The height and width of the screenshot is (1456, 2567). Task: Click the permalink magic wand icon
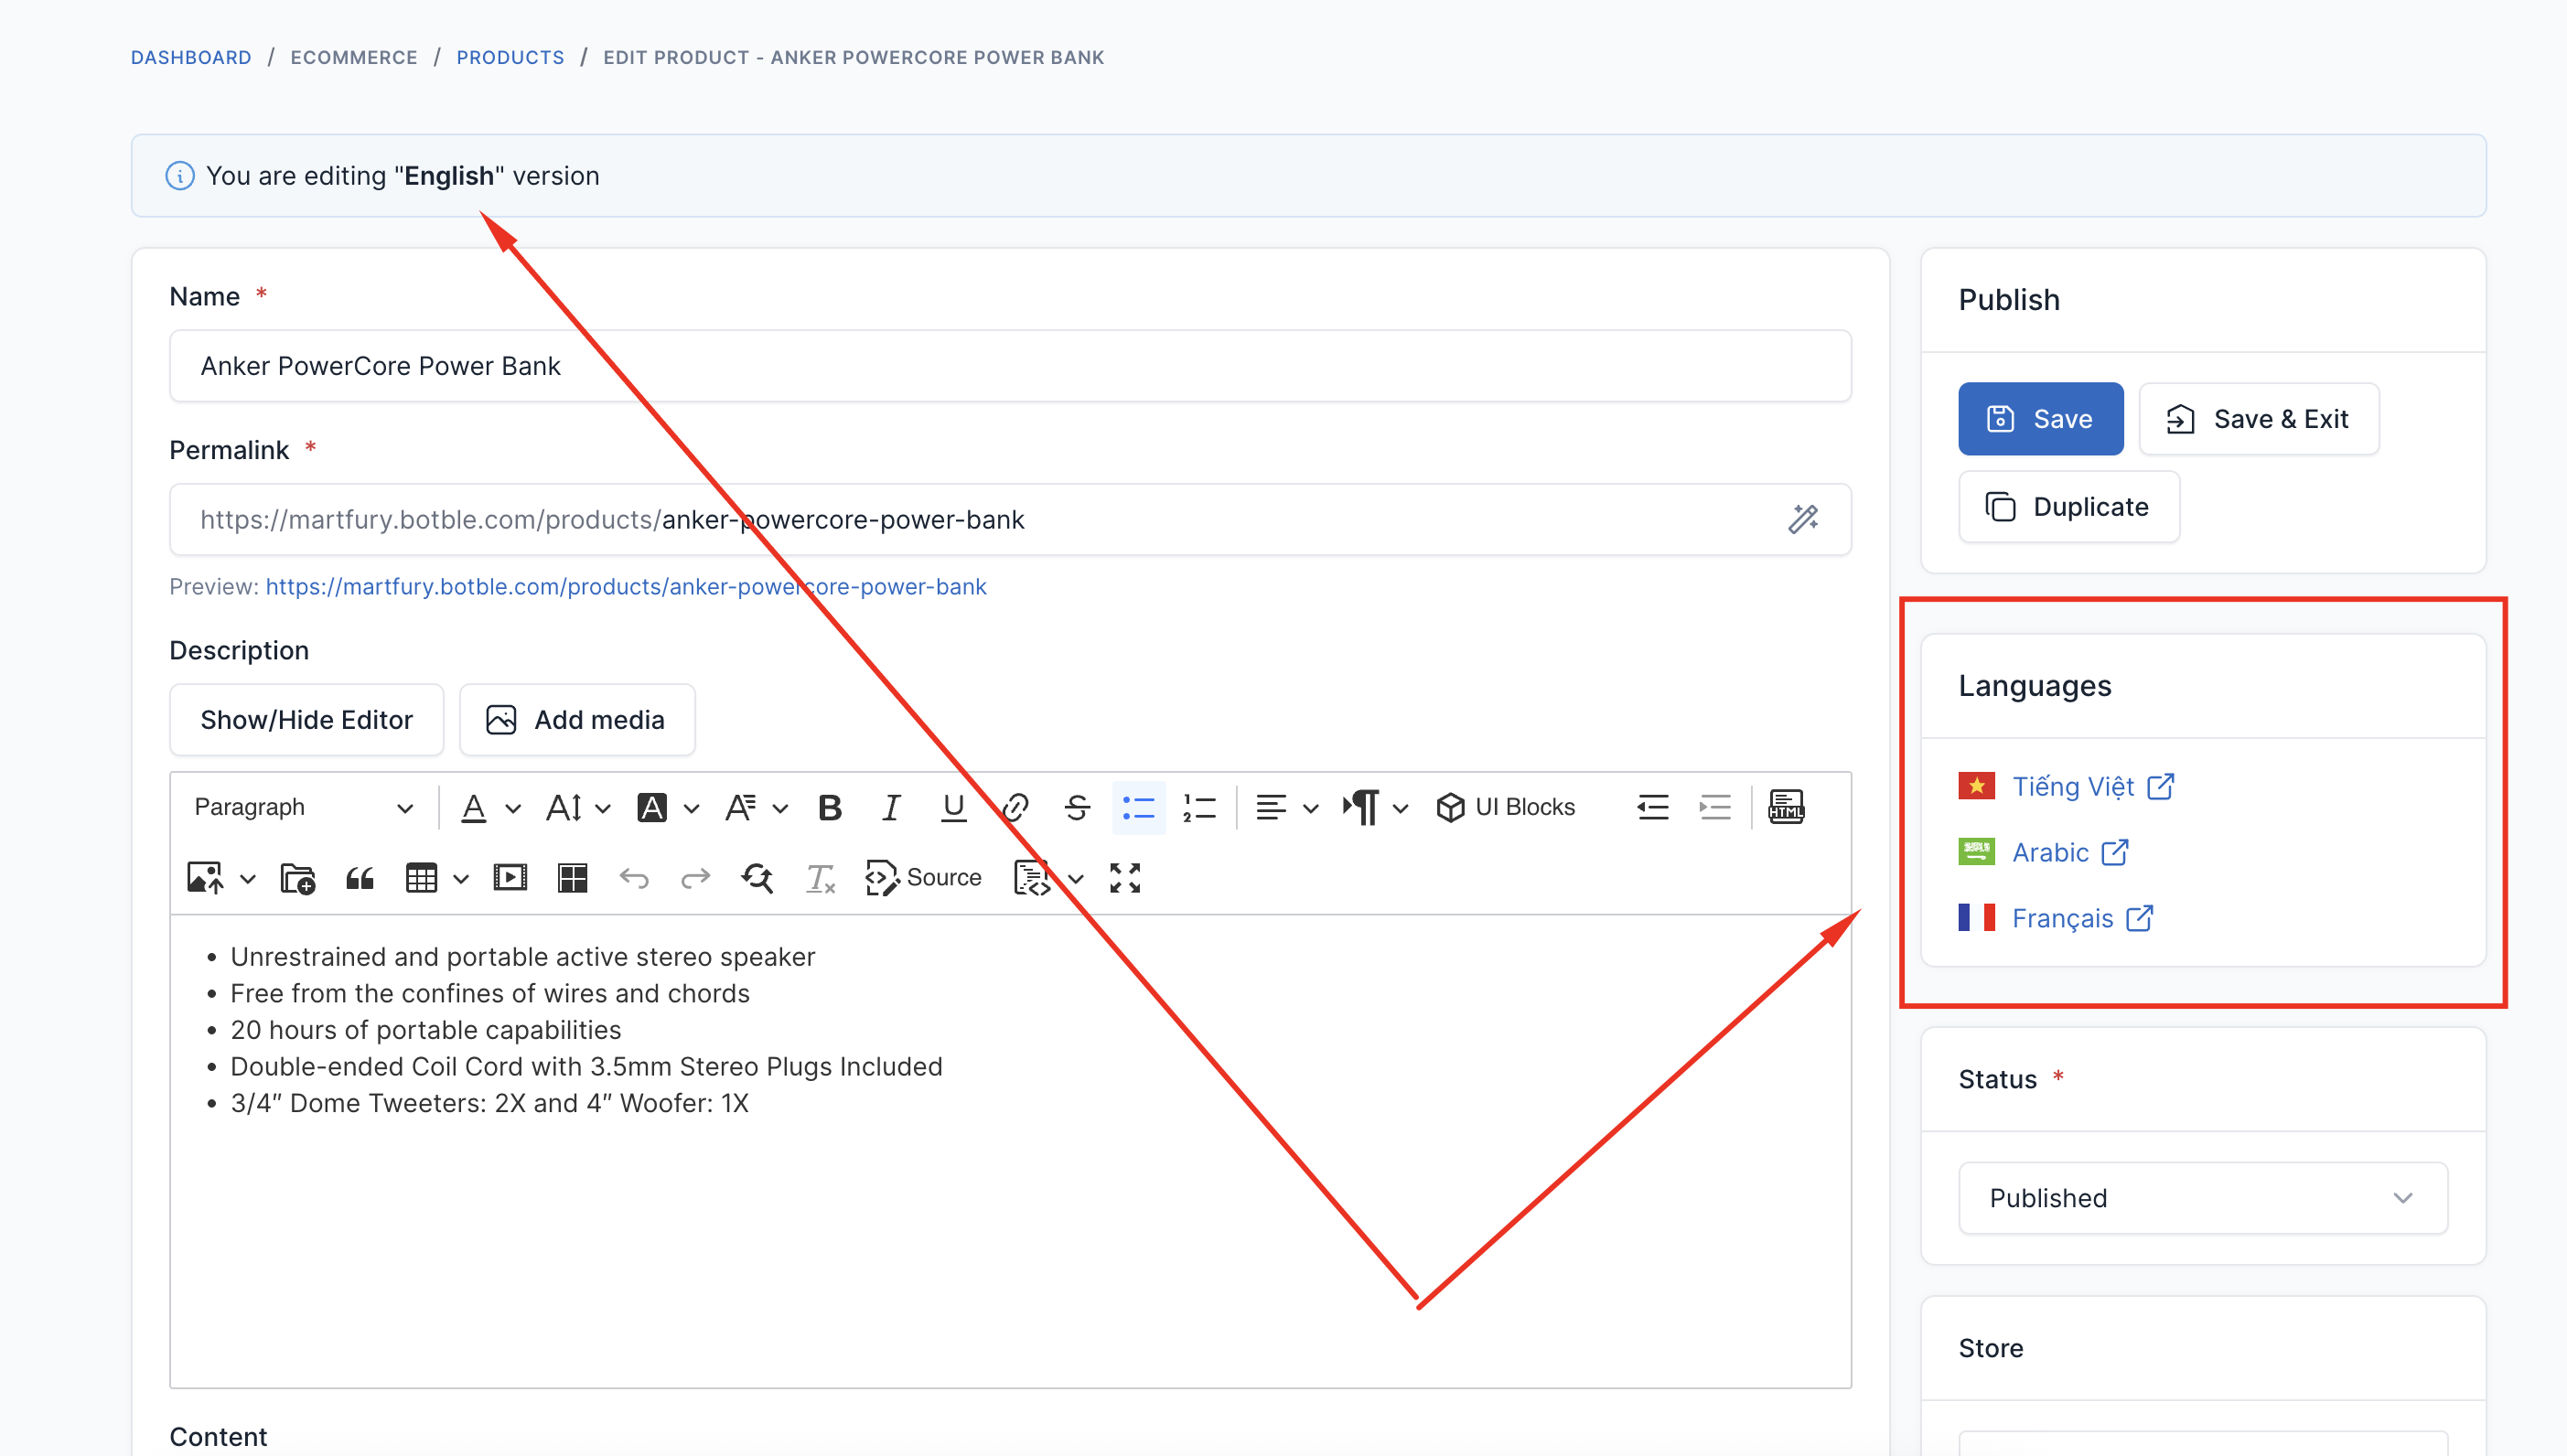point(1803,520)
